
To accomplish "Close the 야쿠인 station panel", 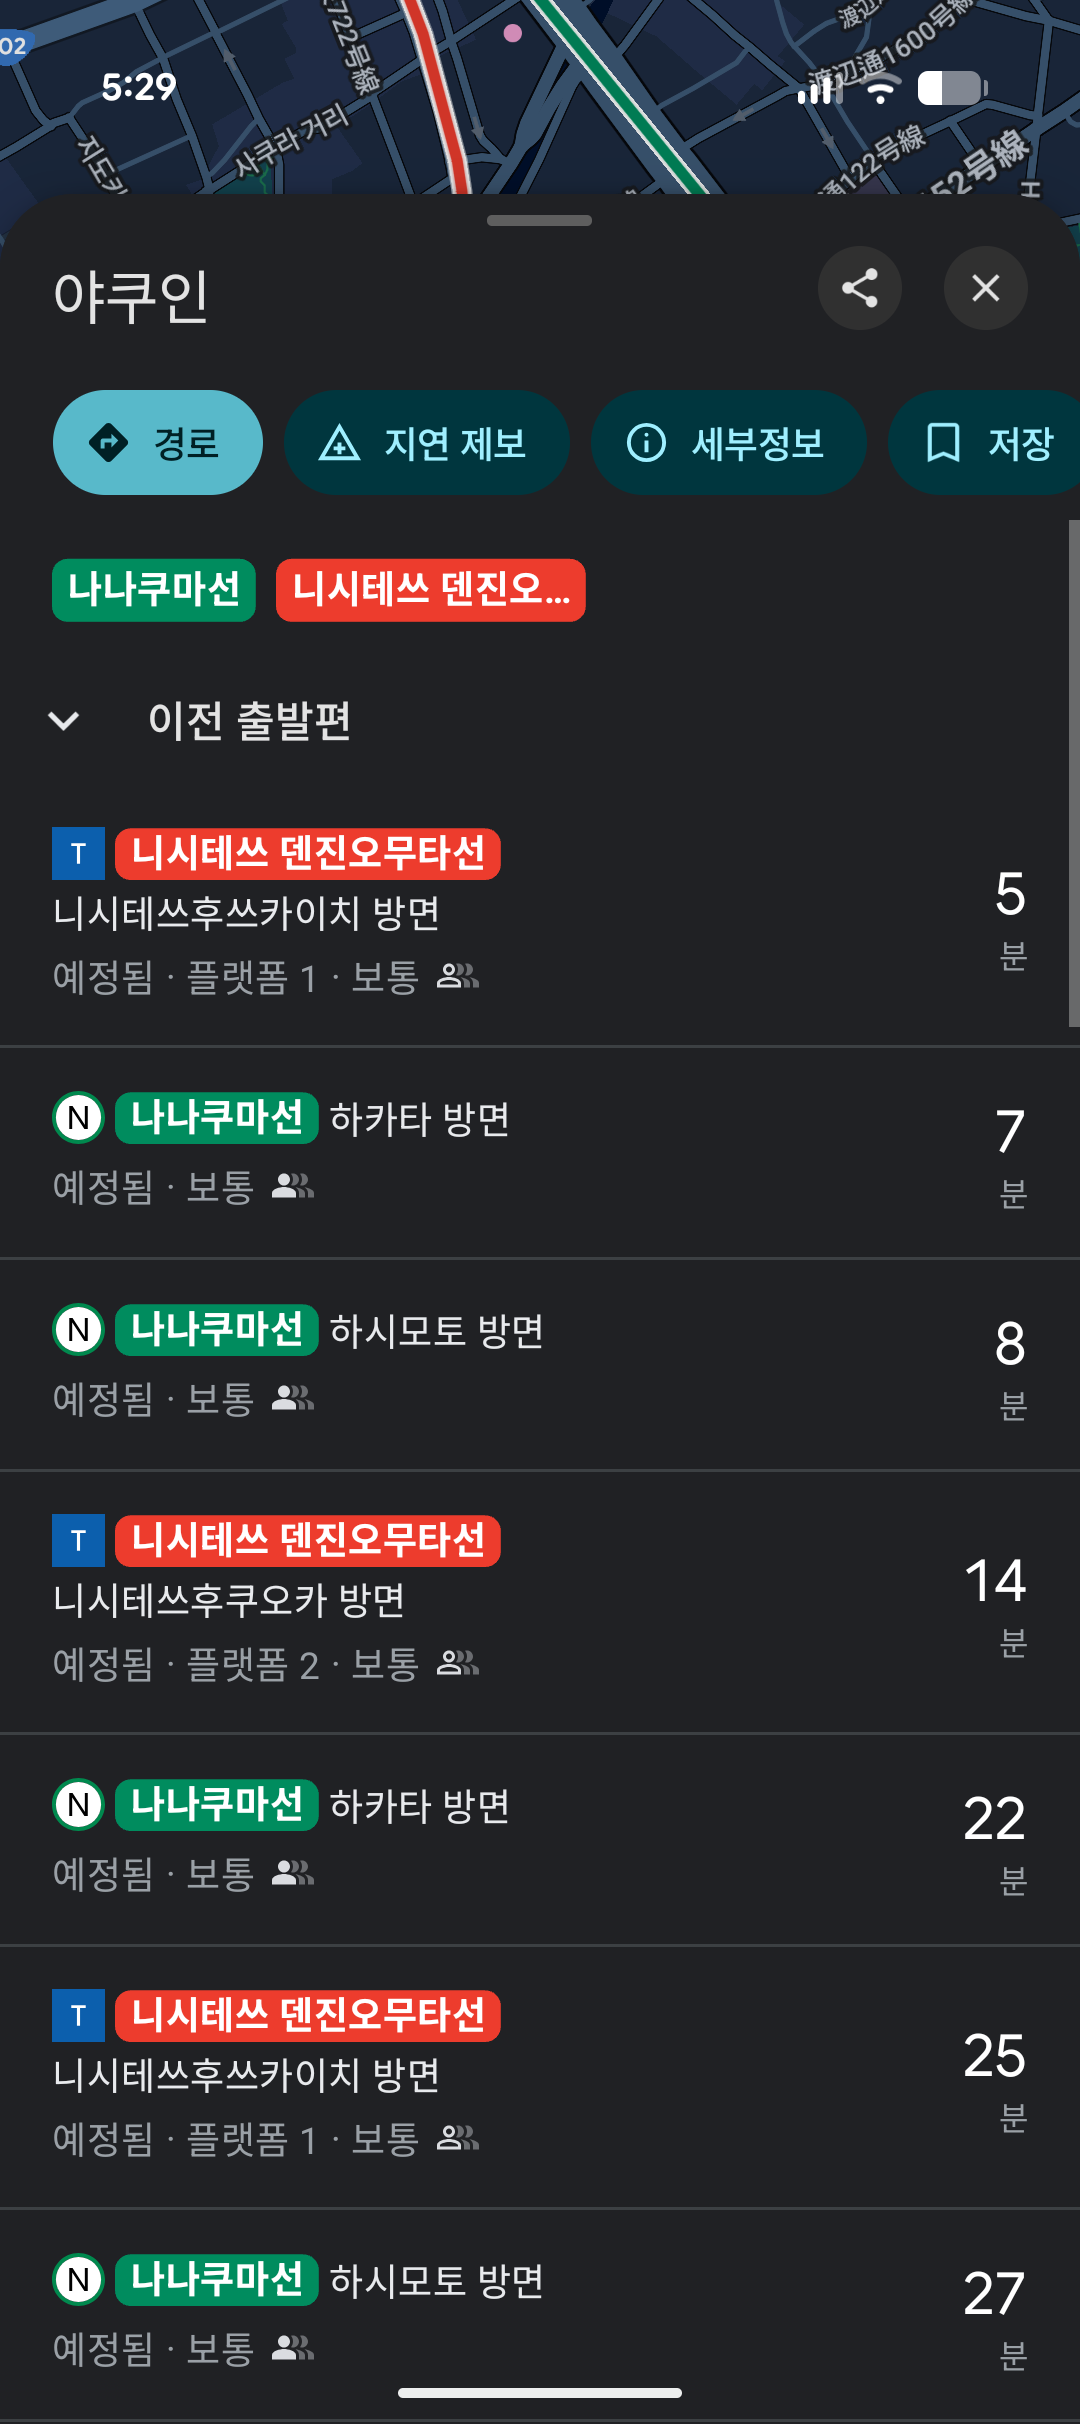I will click(985, 288).
